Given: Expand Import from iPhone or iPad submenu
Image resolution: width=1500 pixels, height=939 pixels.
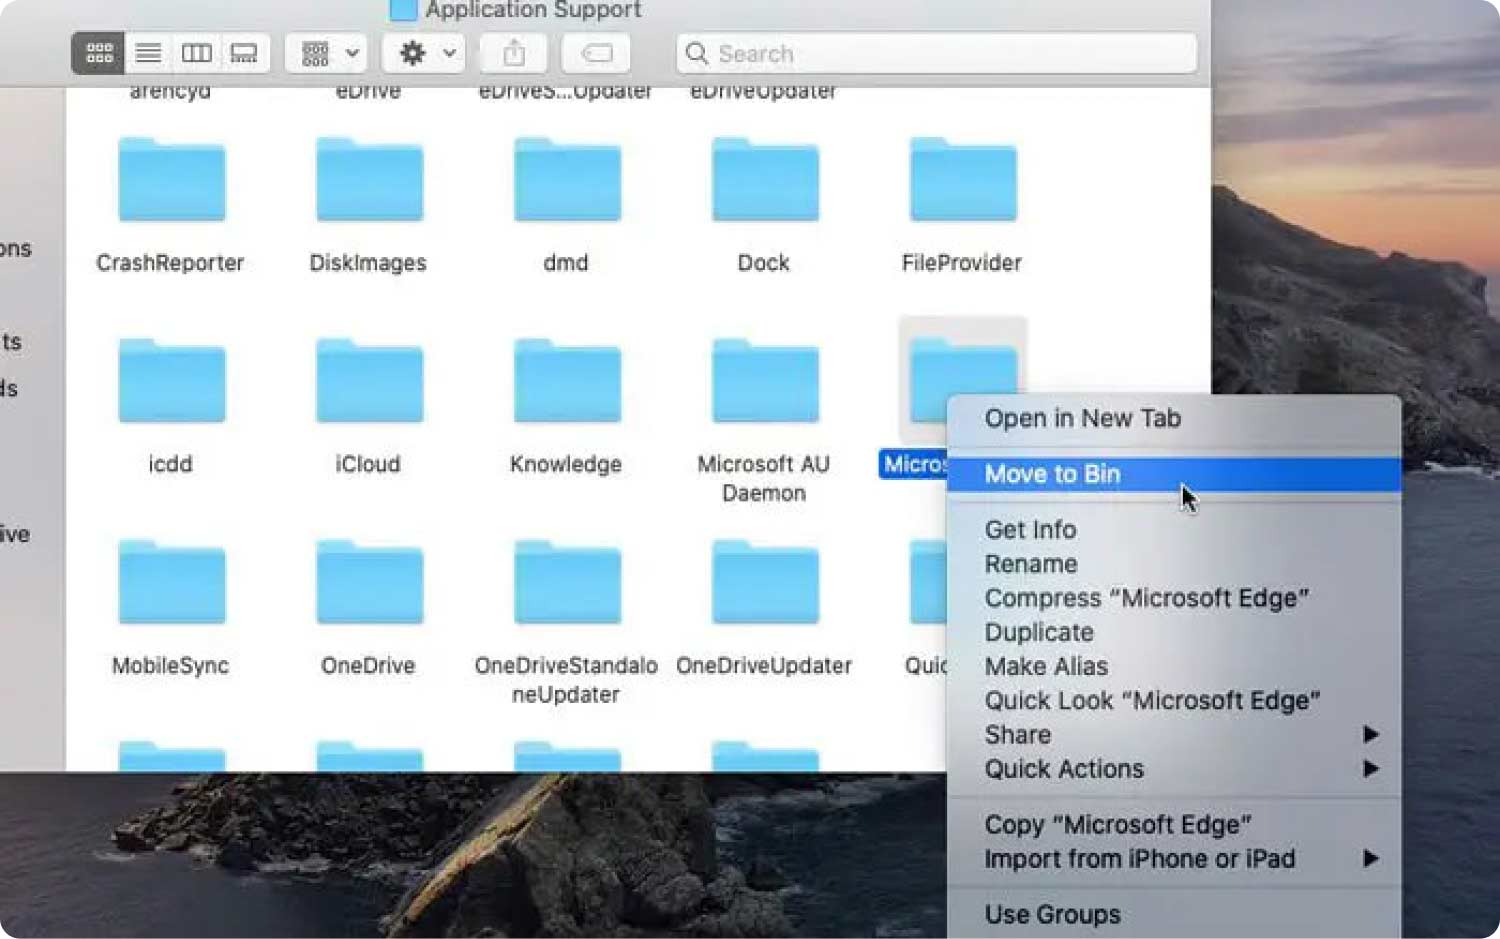Looking at the screenshot, I should click(1174, 859).
